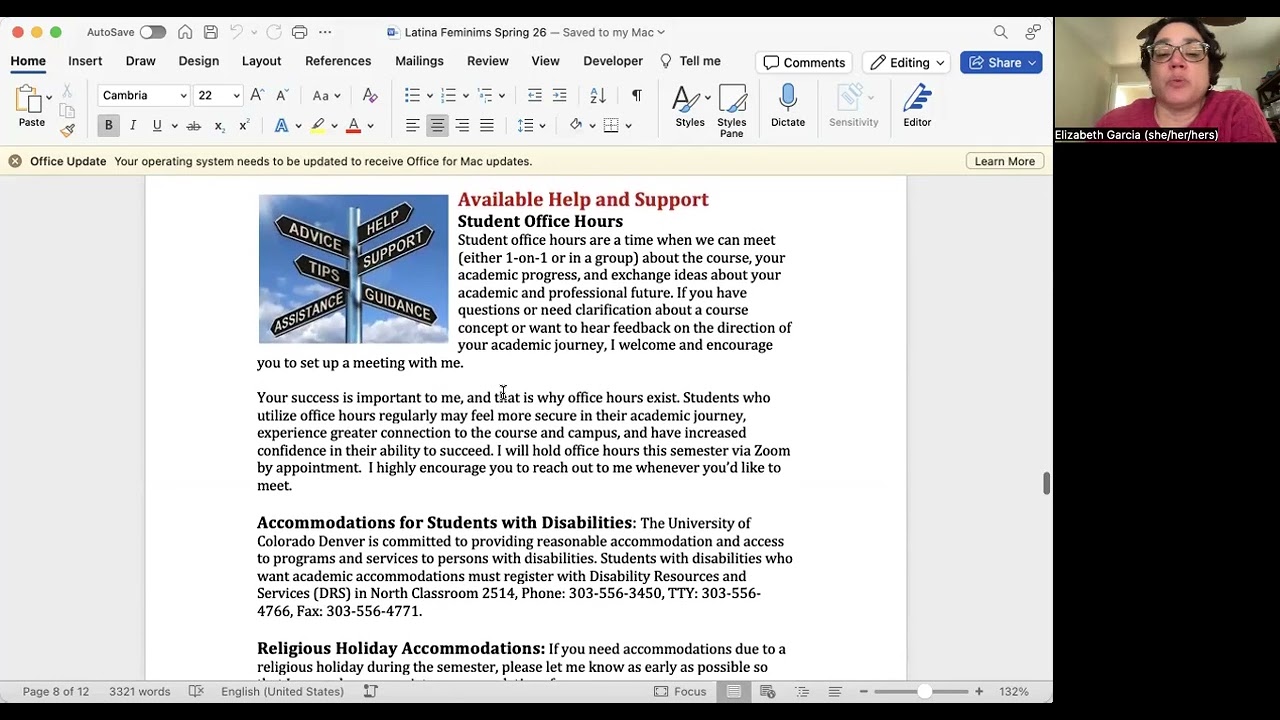
Task: Click the signpost advice image in the document
Action: click(x=353, y=269)
